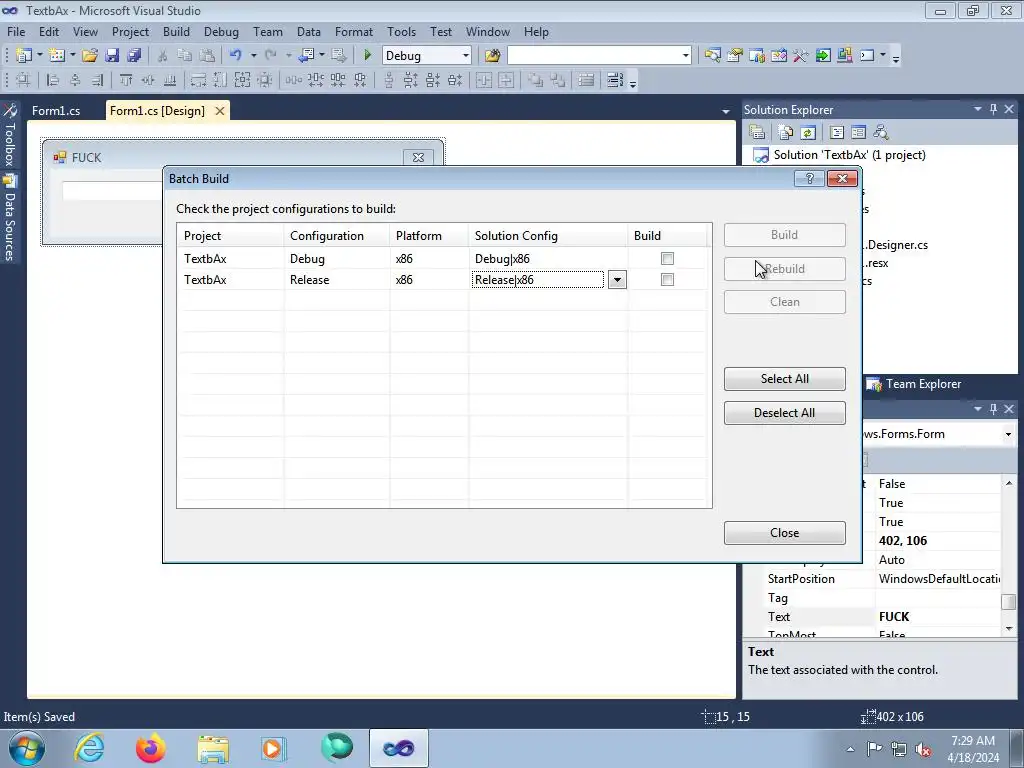Click the Batch Build help question button
1024x768 pixels.
809,179
